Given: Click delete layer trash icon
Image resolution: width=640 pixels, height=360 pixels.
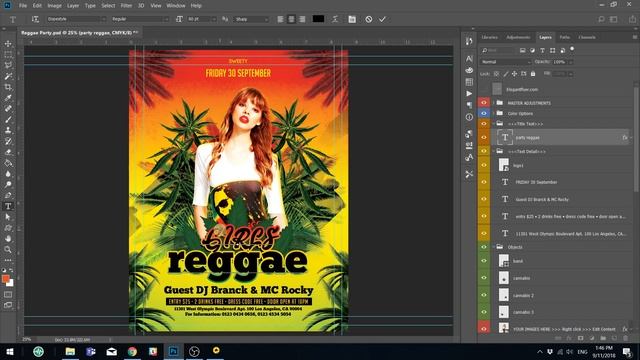Looking at the screenshot, I should [x=625, y=338].
